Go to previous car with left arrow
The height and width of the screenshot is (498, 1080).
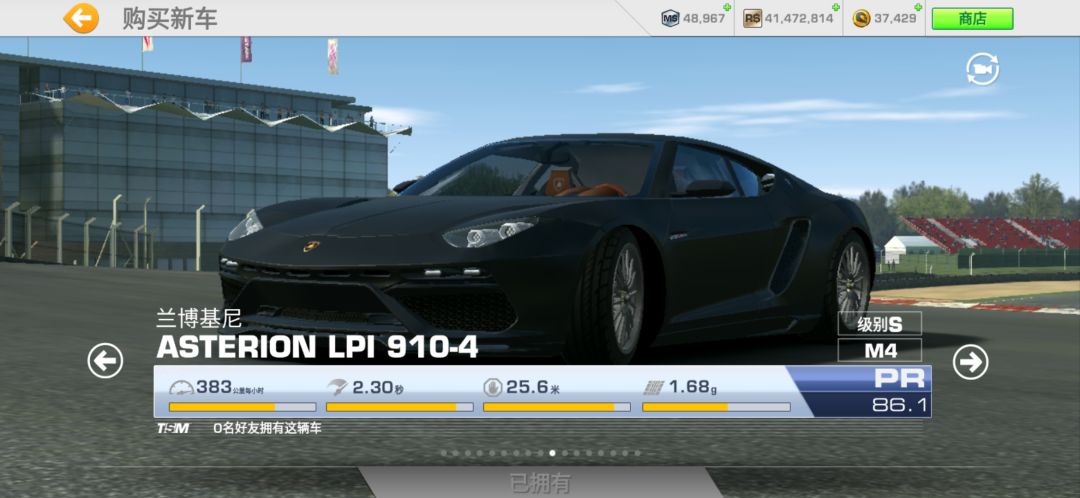(x=105, y=361)
